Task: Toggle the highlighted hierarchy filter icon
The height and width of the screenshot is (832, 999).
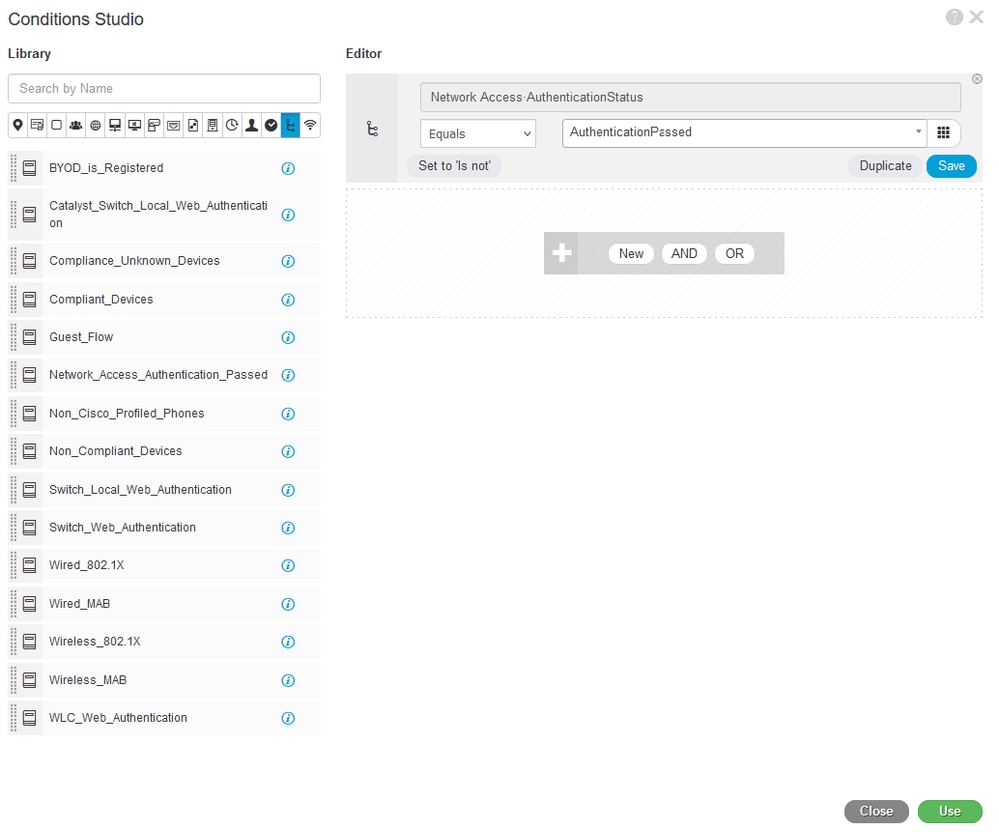Action: pos(291,125)
